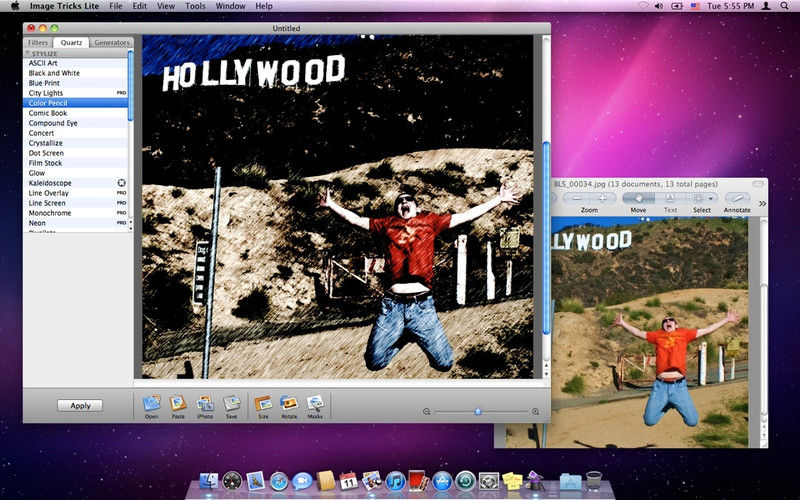This screenshot has width=800, height=500.
Task: Click the Annotate pencil button in Preview
Action: coord(737,198)
